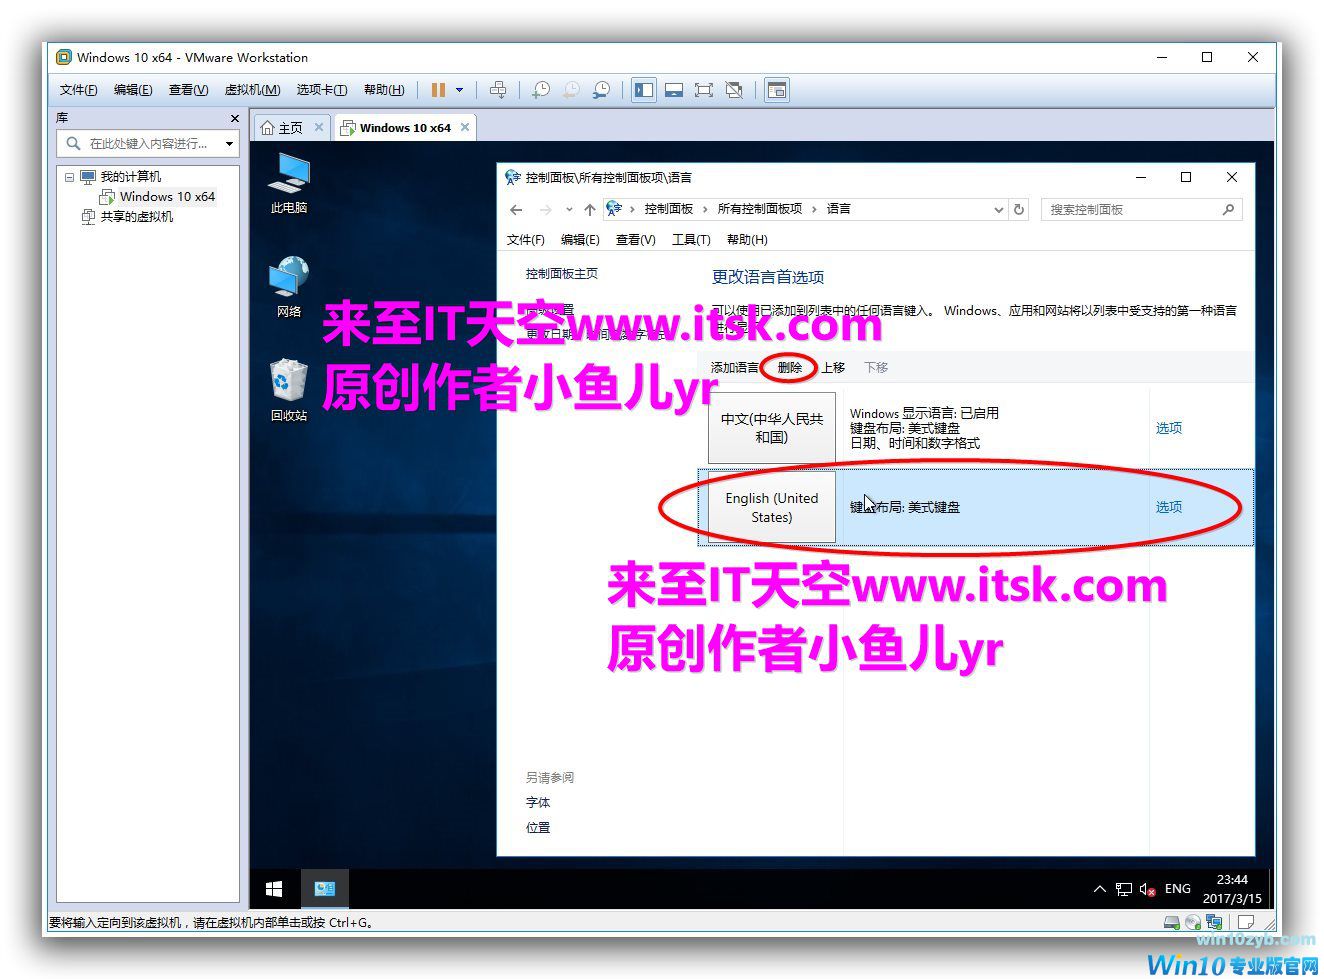1324x979 pixels.
Task: Close the 主页 tab
Action: tap(319, 127)
